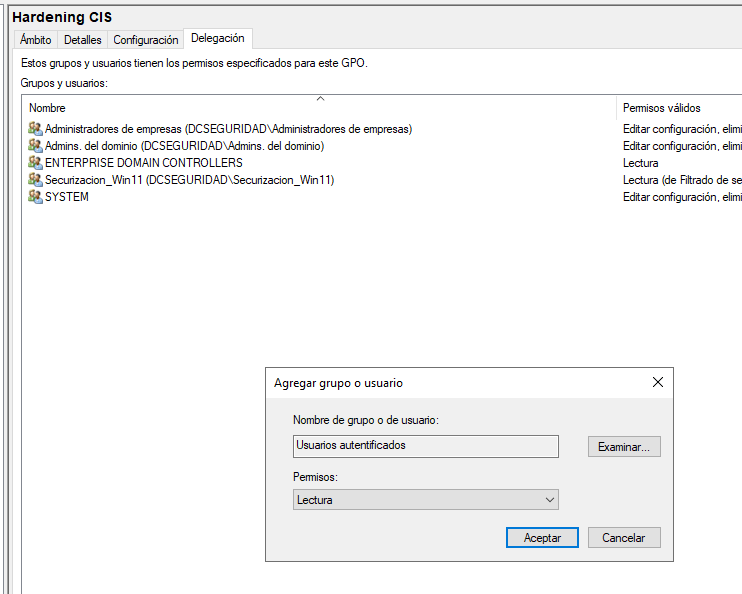Select the Administradores de empresas row text
Image resolution: width=742 pixels, height=594 pixels.
228,129
